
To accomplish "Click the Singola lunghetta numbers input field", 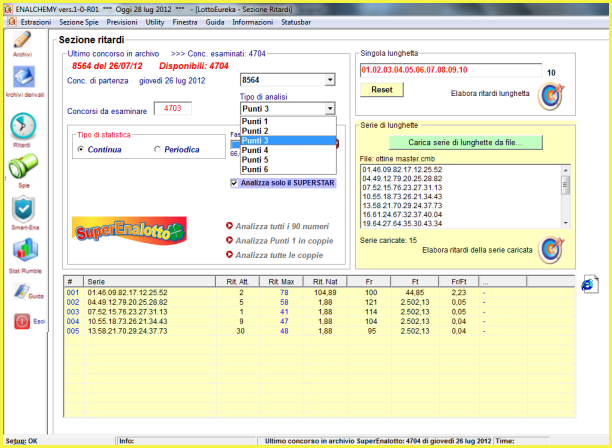I will coord(451,70).
